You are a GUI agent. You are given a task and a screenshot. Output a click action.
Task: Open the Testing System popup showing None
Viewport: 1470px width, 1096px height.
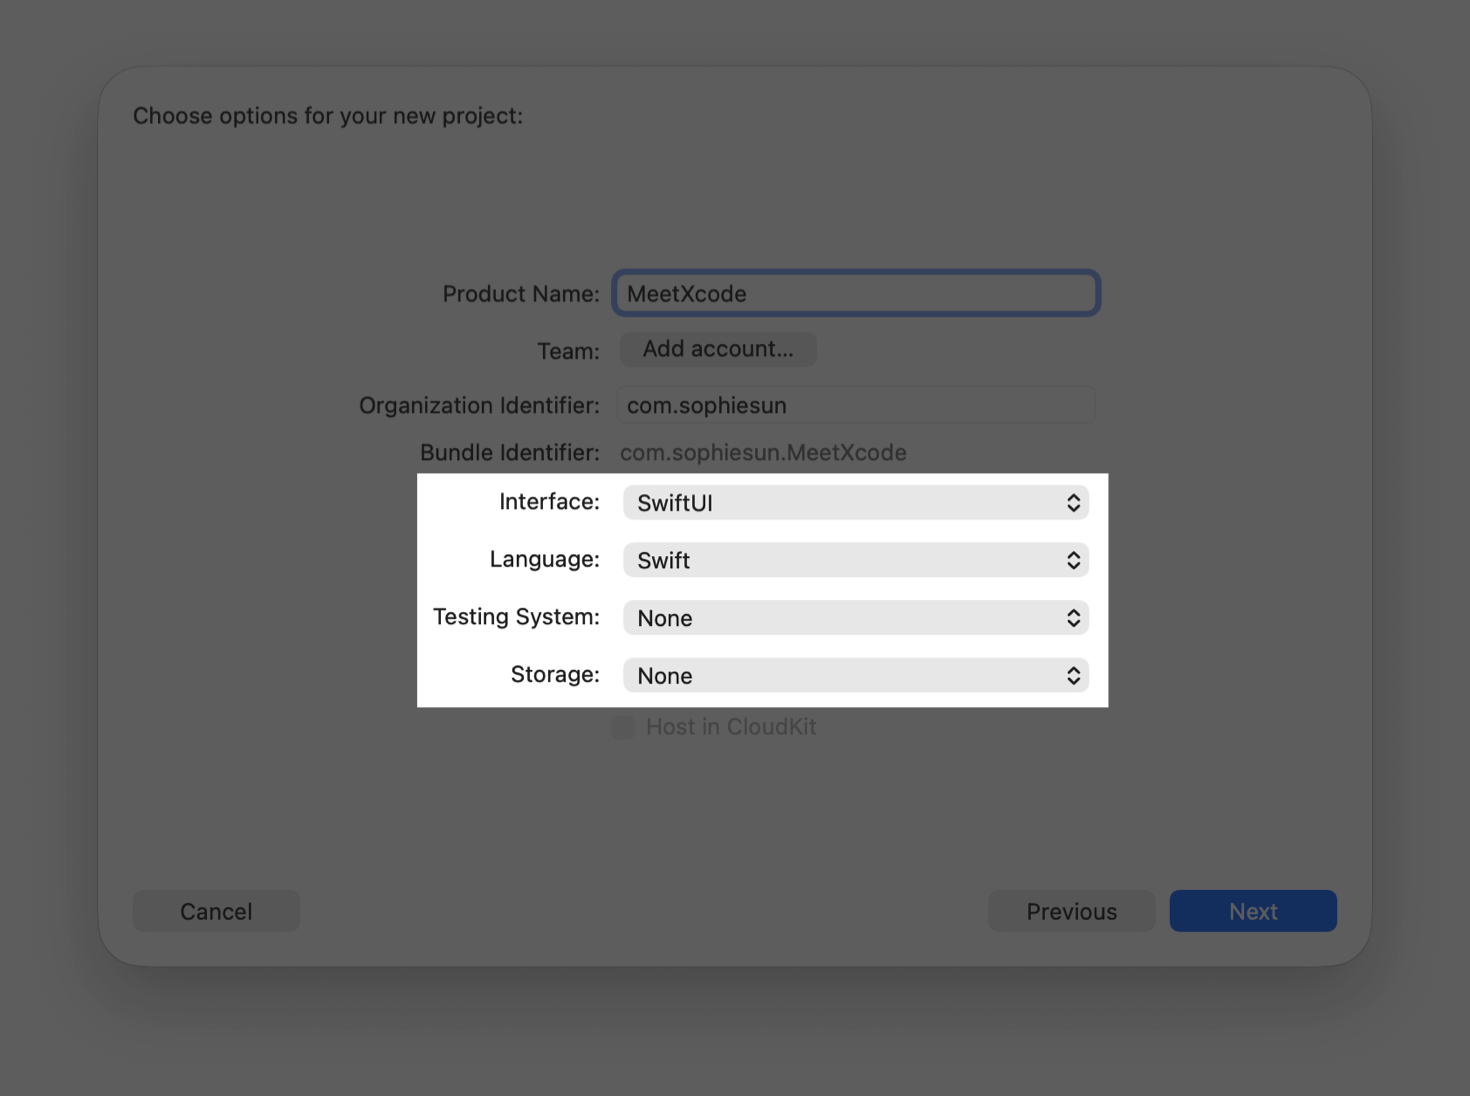(855, 618)
